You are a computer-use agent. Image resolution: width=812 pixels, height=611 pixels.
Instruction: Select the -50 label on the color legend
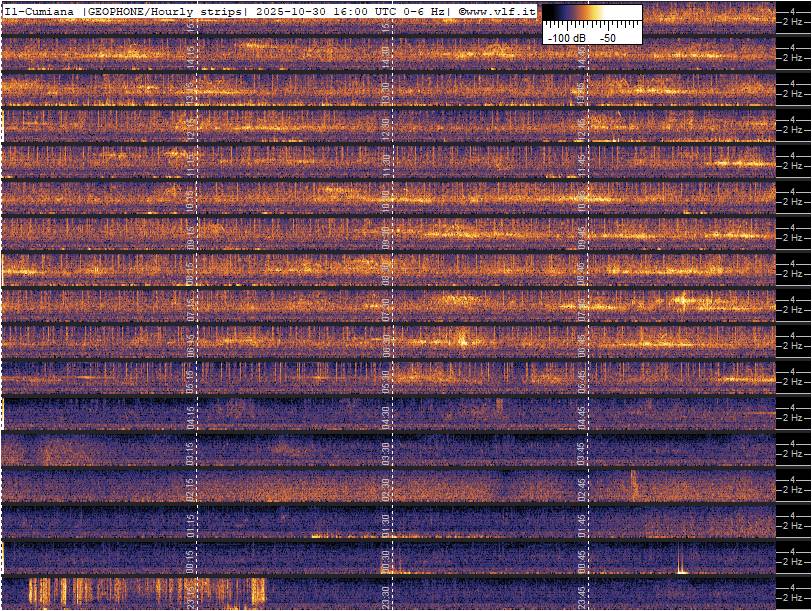pos(607,37)
